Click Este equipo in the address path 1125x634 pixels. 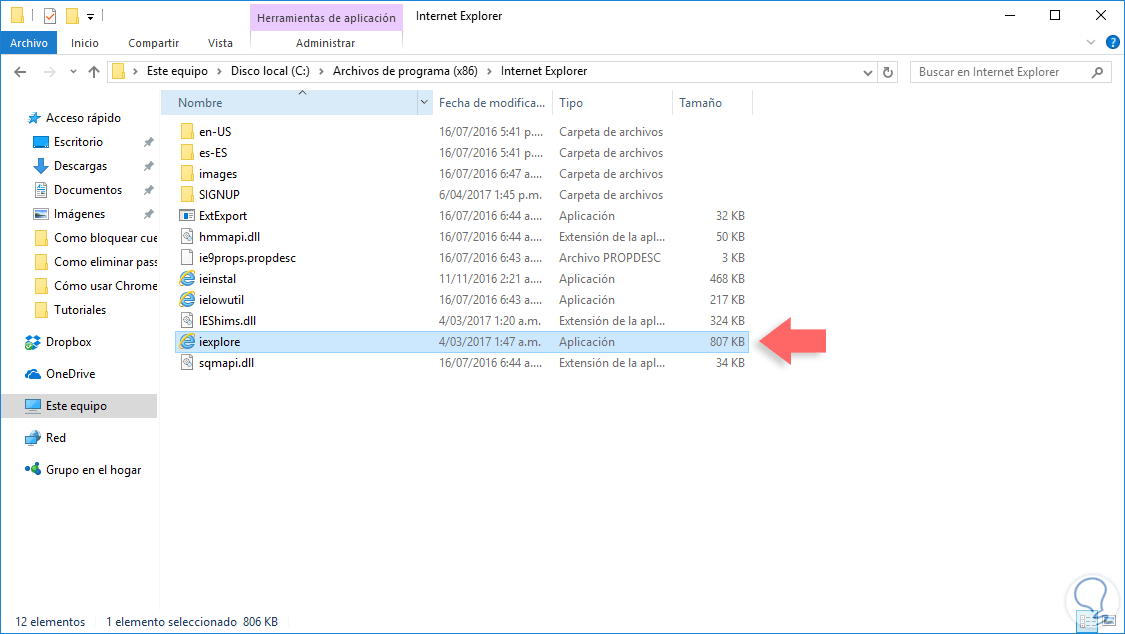[x=177, y=71]
